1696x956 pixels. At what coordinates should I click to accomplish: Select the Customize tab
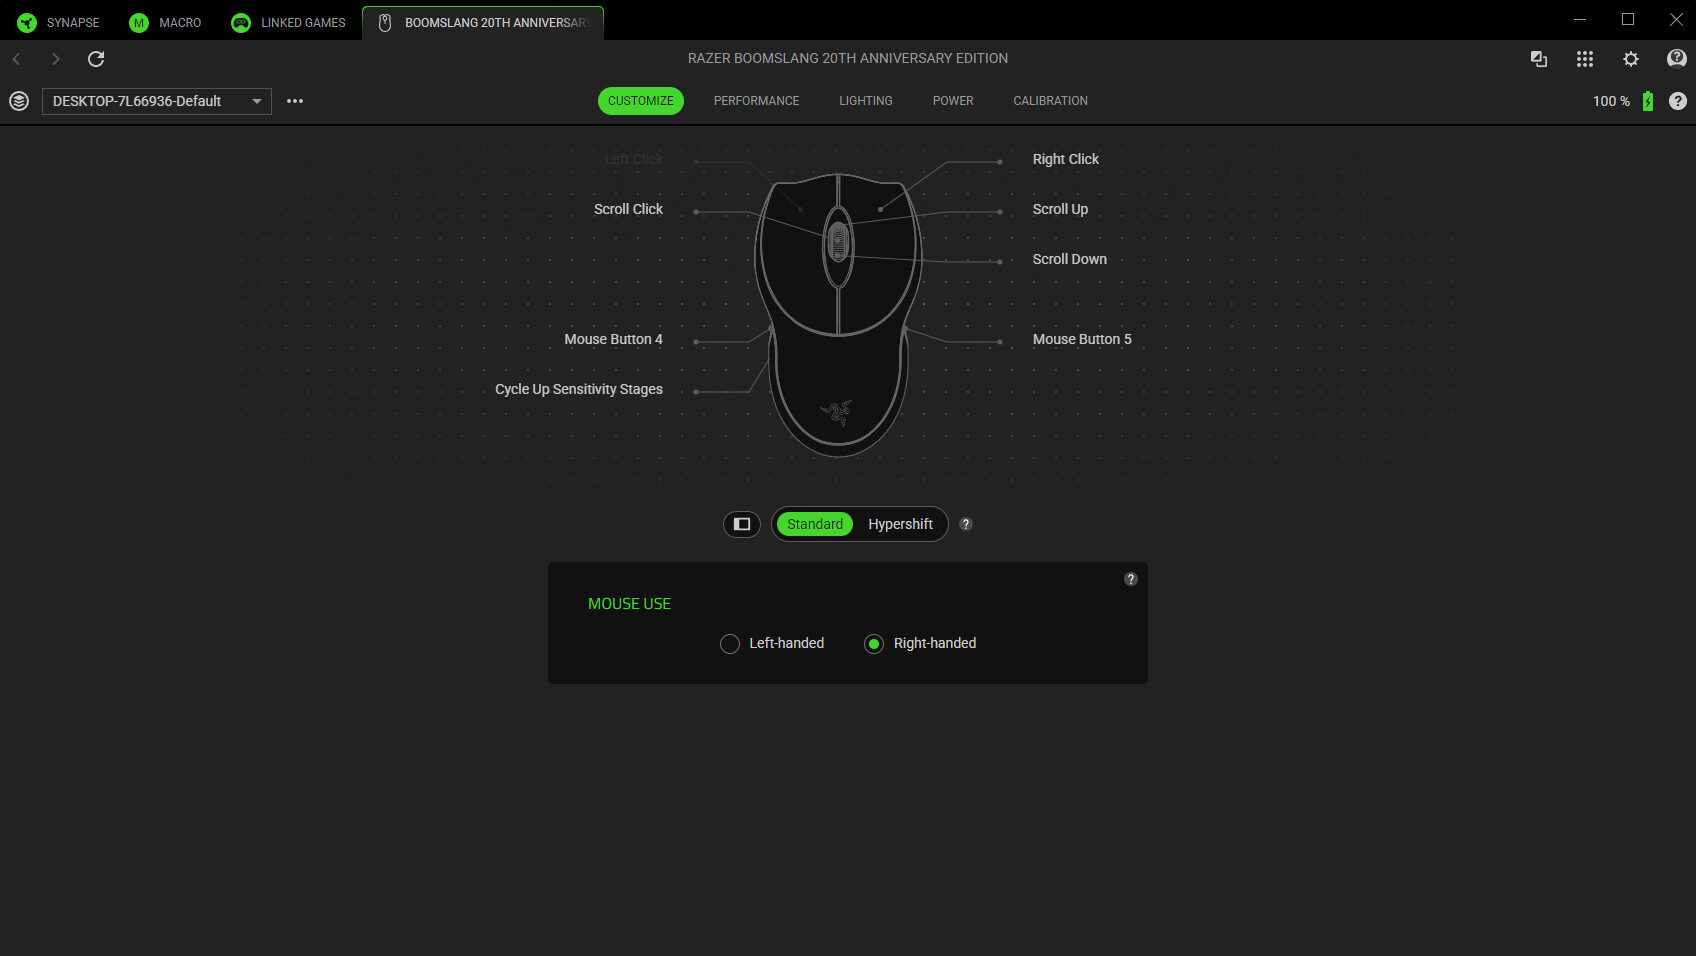click(641, 101)
